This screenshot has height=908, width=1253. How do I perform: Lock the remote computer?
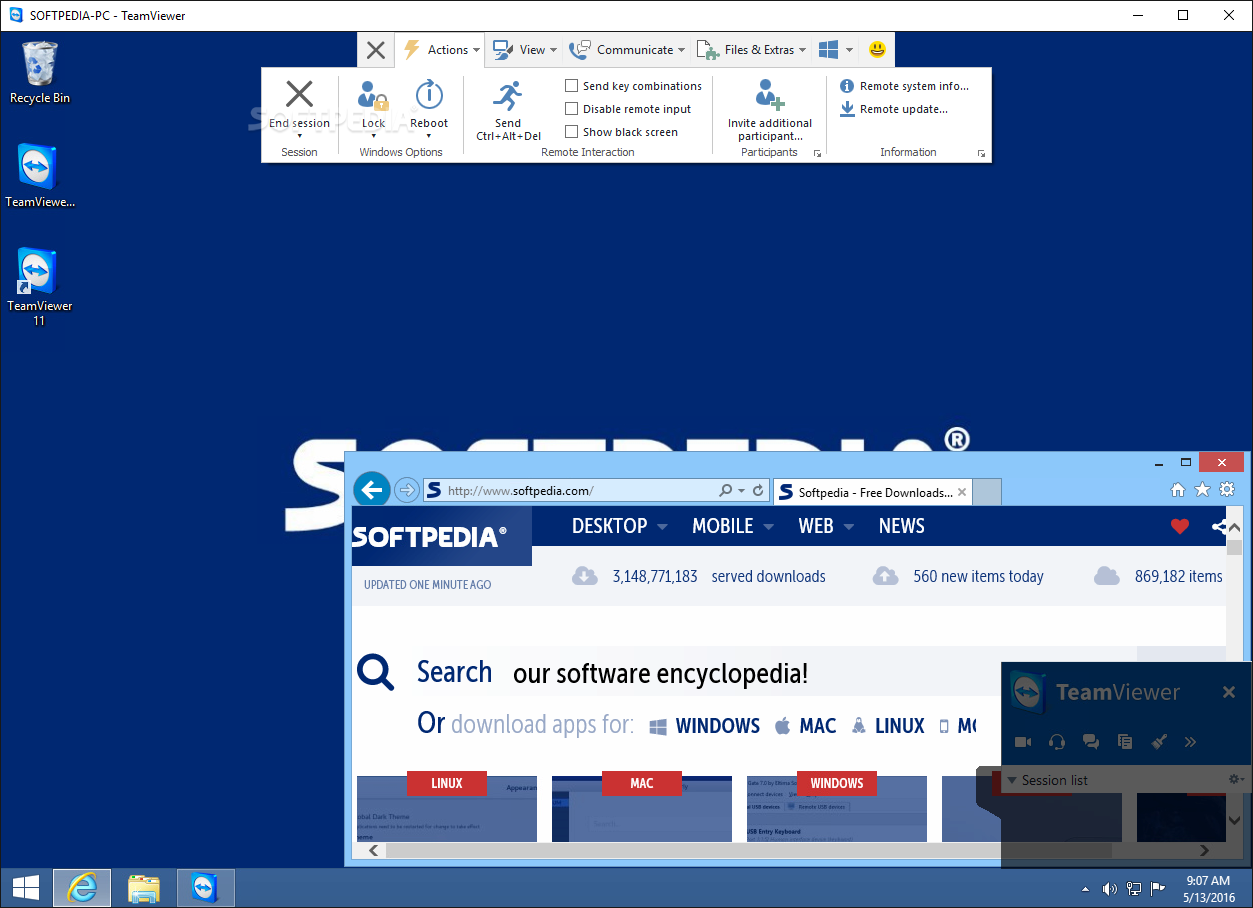(x=373, y=104)
